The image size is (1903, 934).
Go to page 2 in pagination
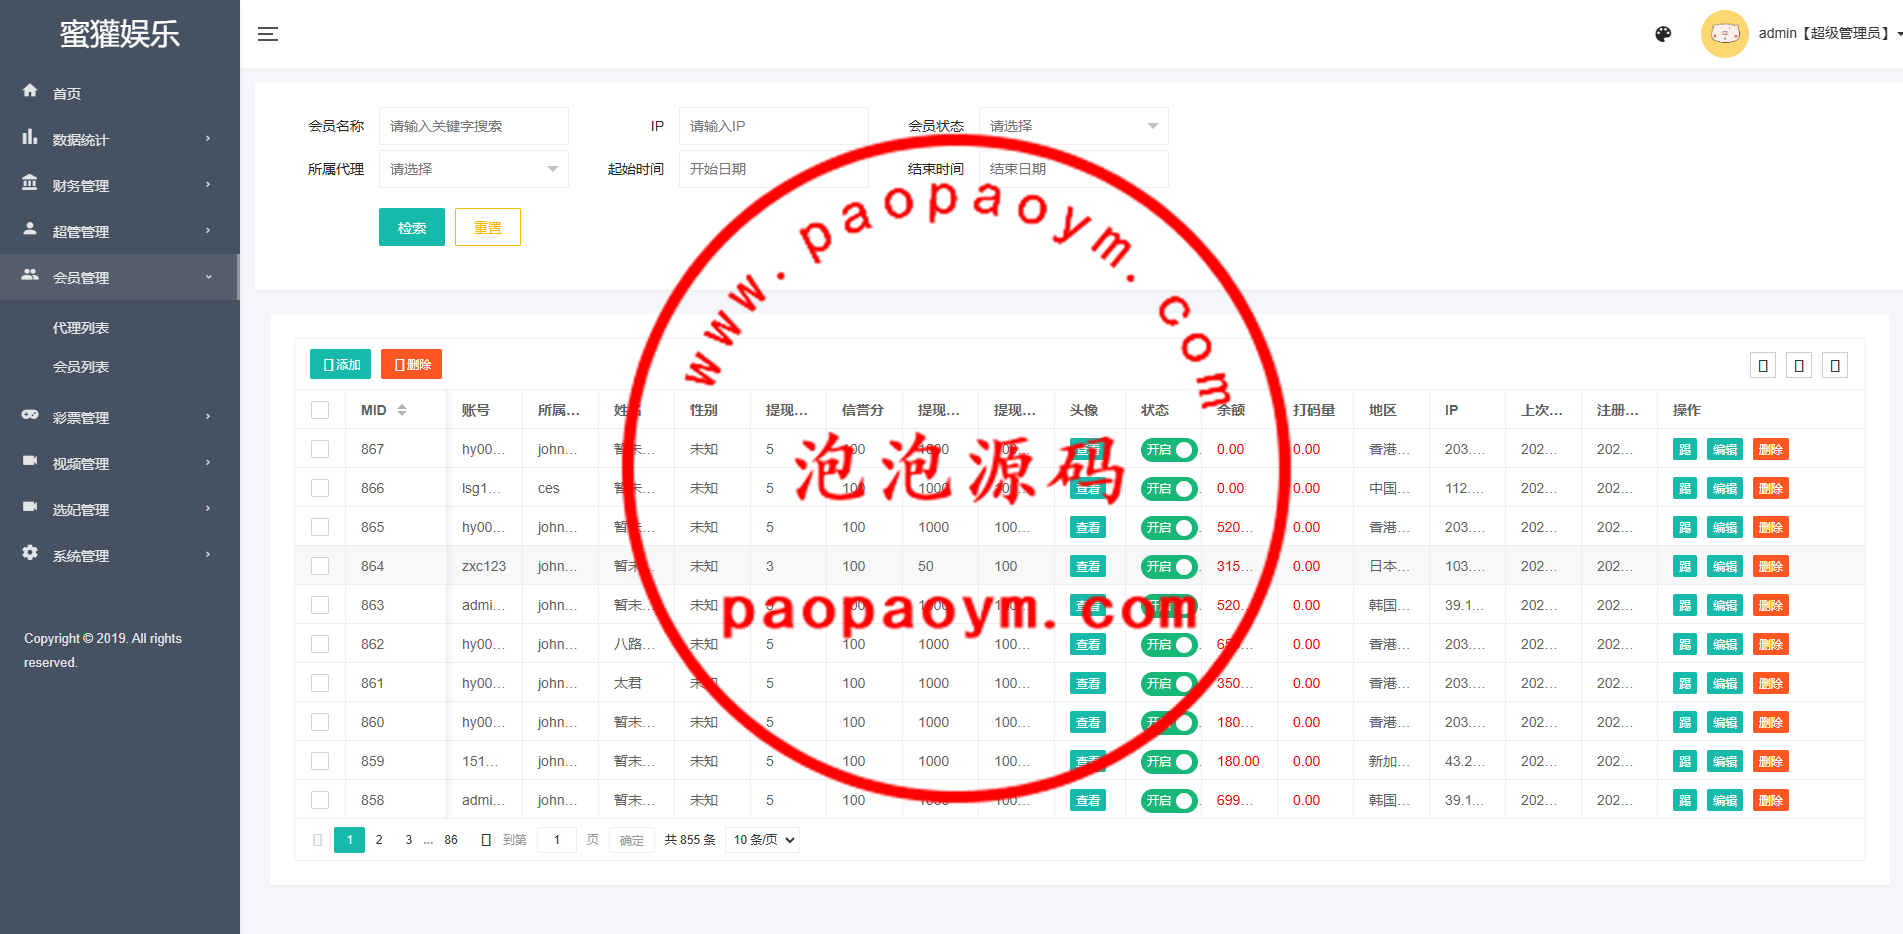[379, 840]
